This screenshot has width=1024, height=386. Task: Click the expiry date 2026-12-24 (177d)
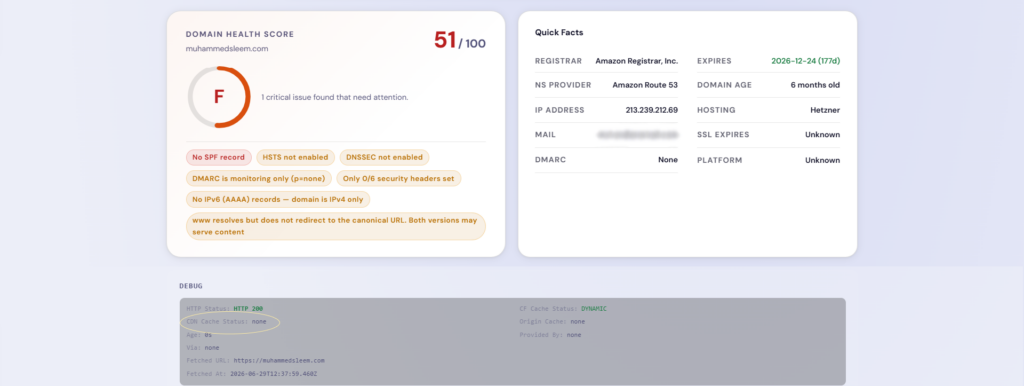pos(805,61)
